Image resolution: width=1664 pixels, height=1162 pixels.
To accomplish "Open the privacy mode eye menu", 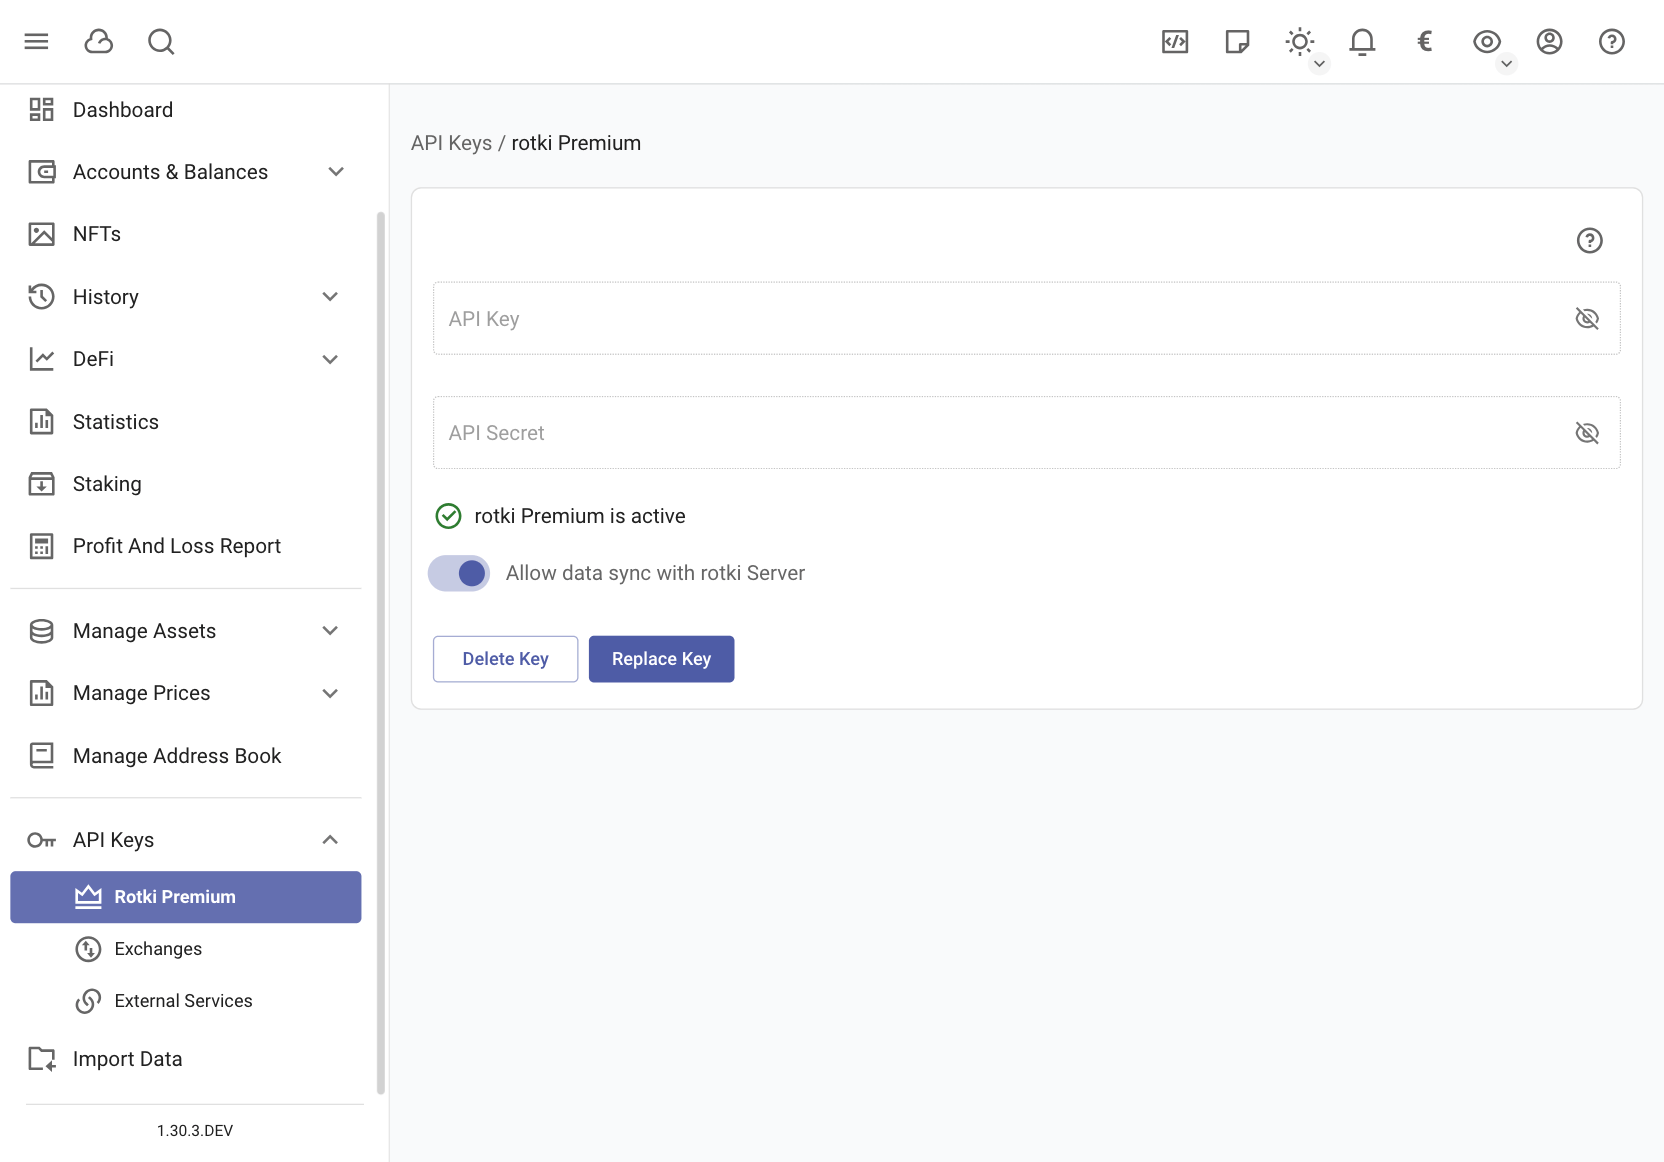I will pos(1487,41).
